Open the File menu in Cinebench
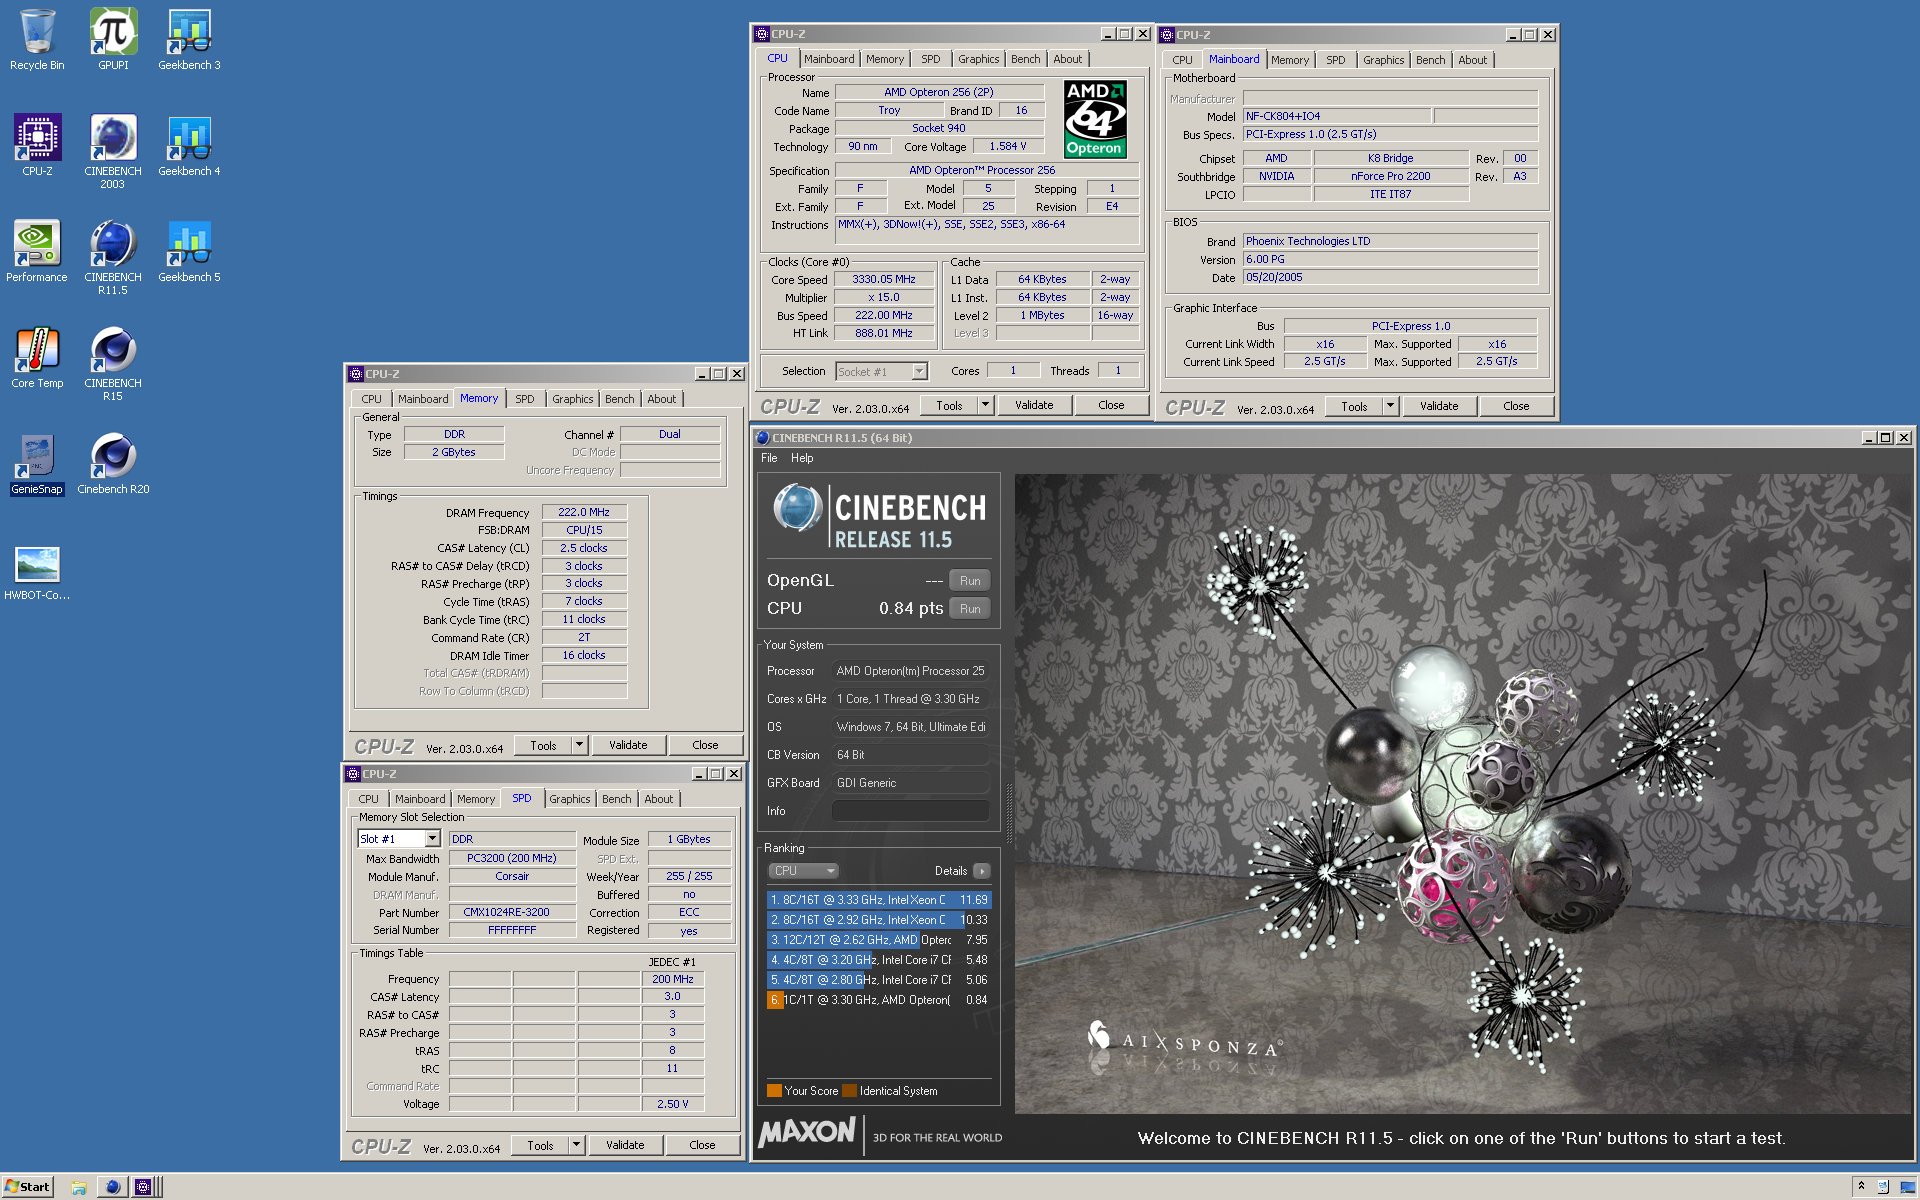 click(x=769, y=458)
